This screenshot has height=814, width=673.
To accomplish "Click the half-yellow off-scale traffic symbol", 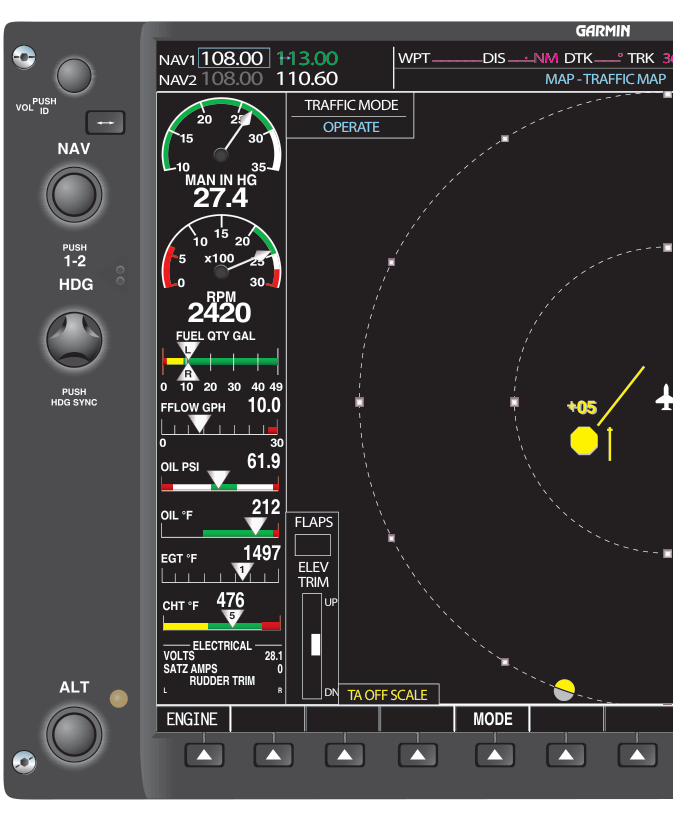I will point(564,690).
